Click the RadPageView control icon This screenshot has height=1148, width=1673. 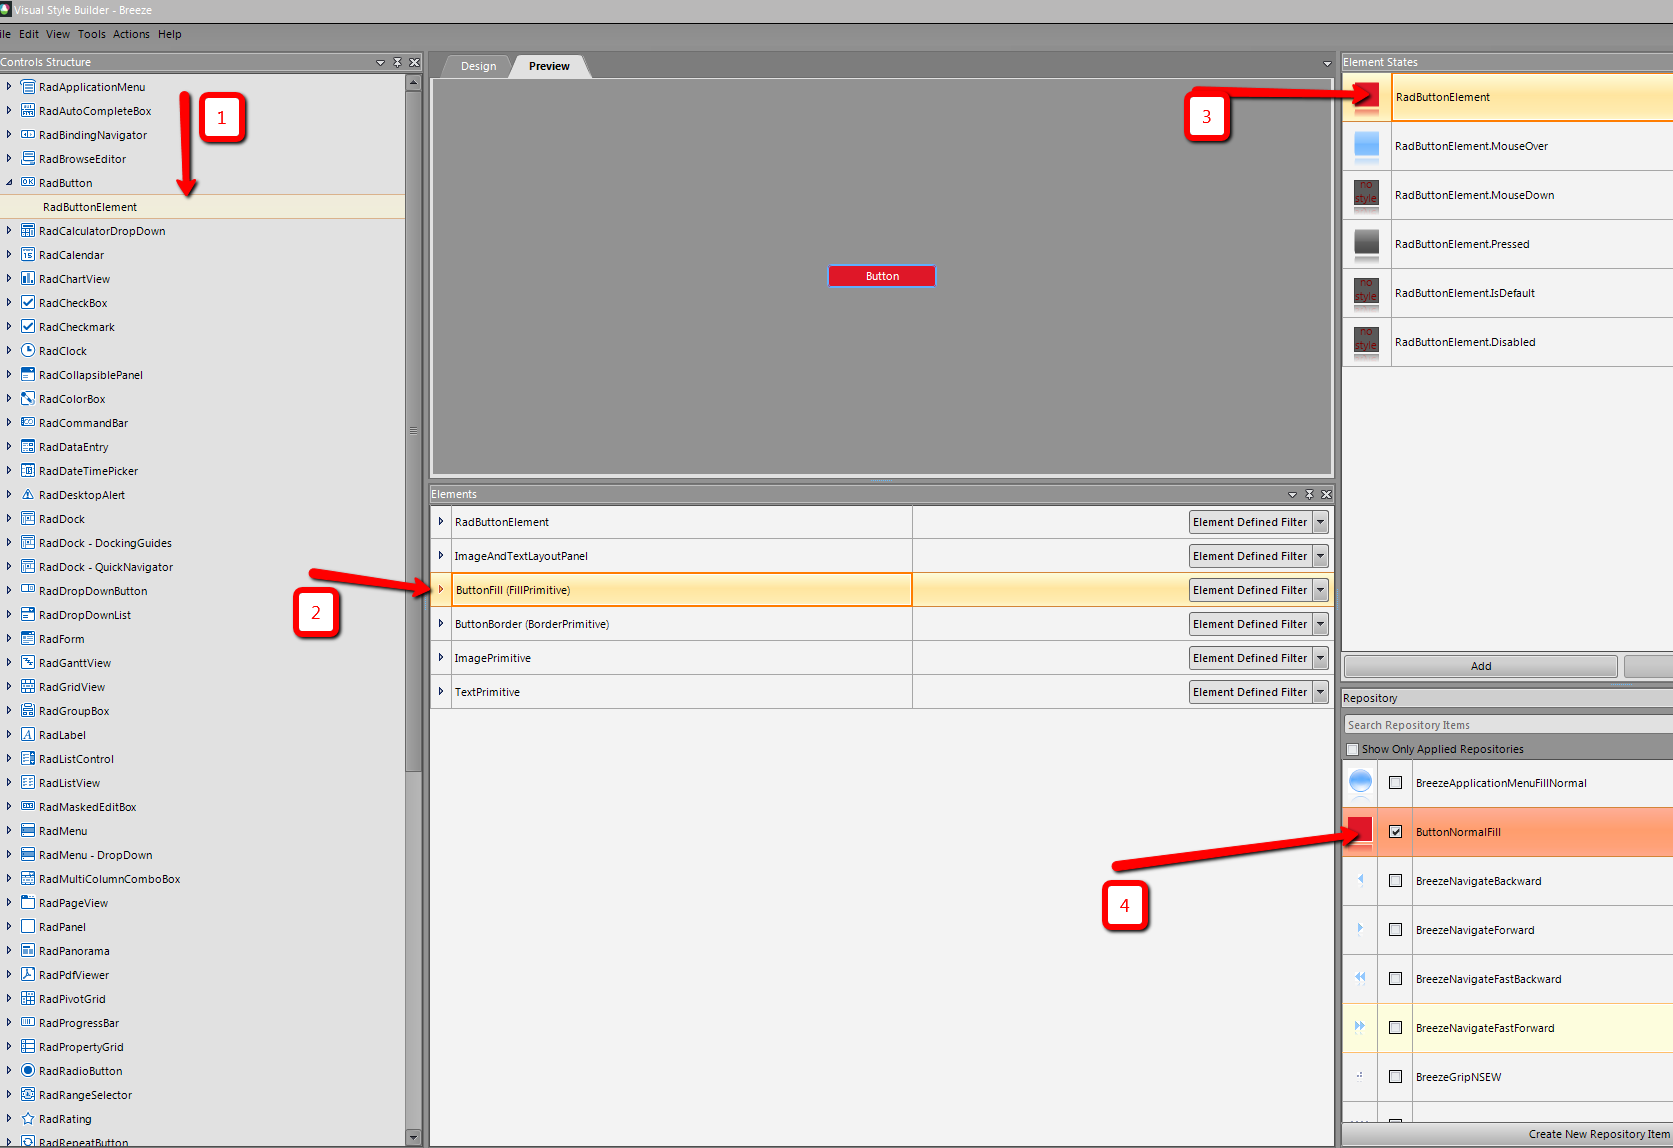28,903
